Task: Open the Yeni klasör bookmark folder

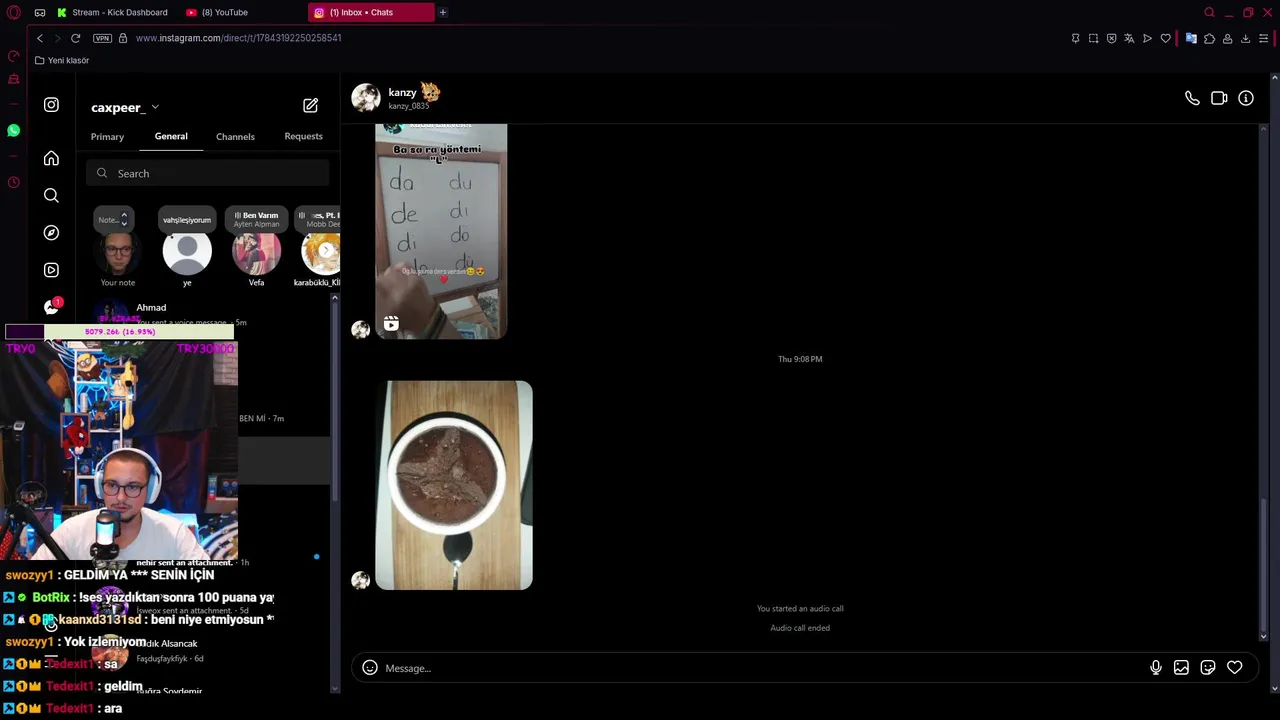Action: pyautogui.click(x=61, y=60)
